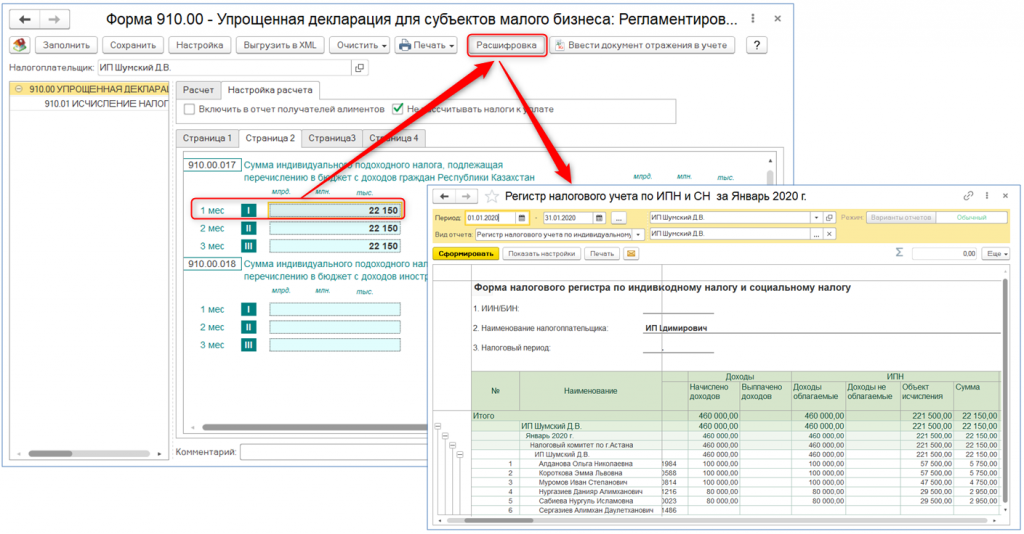This screenshot has width=1024, height=534.
Task: Open Настройка button
Action: pyautogui.click(x=199, y=45)
